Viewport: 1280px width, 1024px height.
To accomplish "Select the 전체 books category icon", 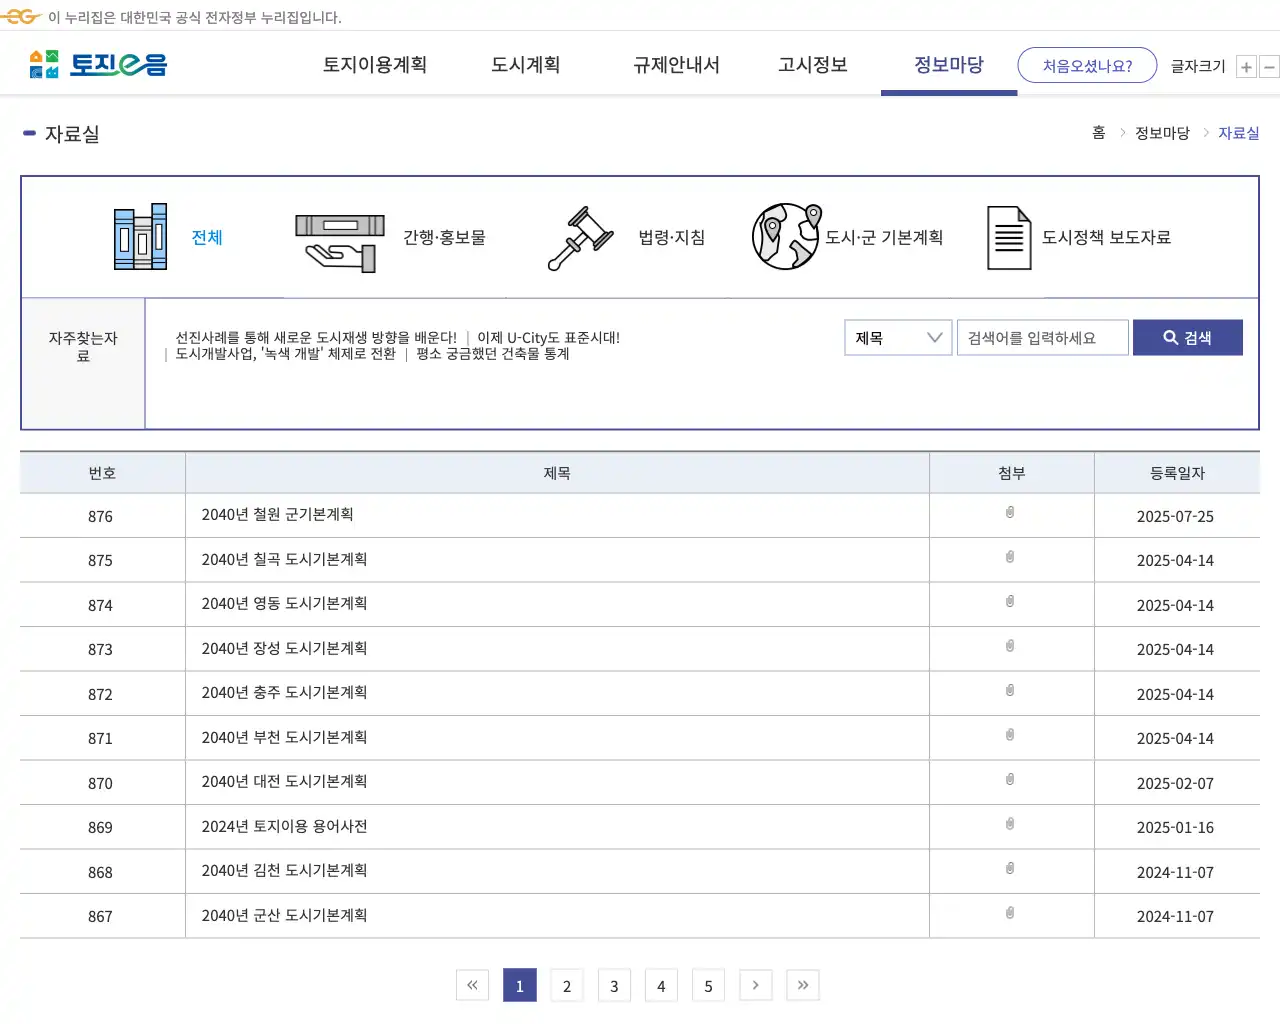I will click(140, 237).
